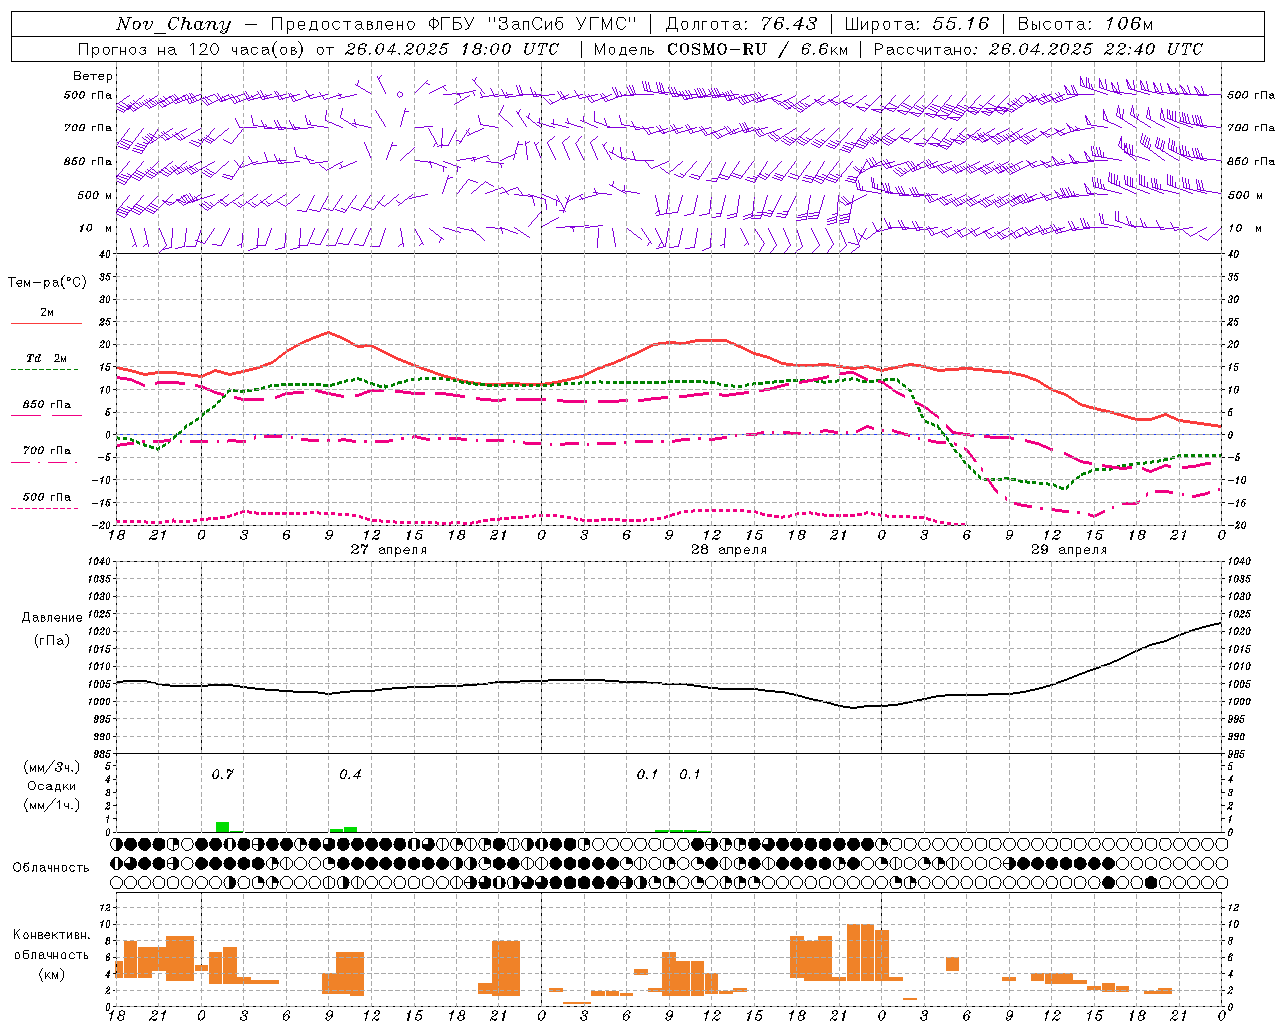The height and width of the screenshot is (1024, 1280).
Task: Click the "Широта: 55.16" header value
Action: click(917, 24)
